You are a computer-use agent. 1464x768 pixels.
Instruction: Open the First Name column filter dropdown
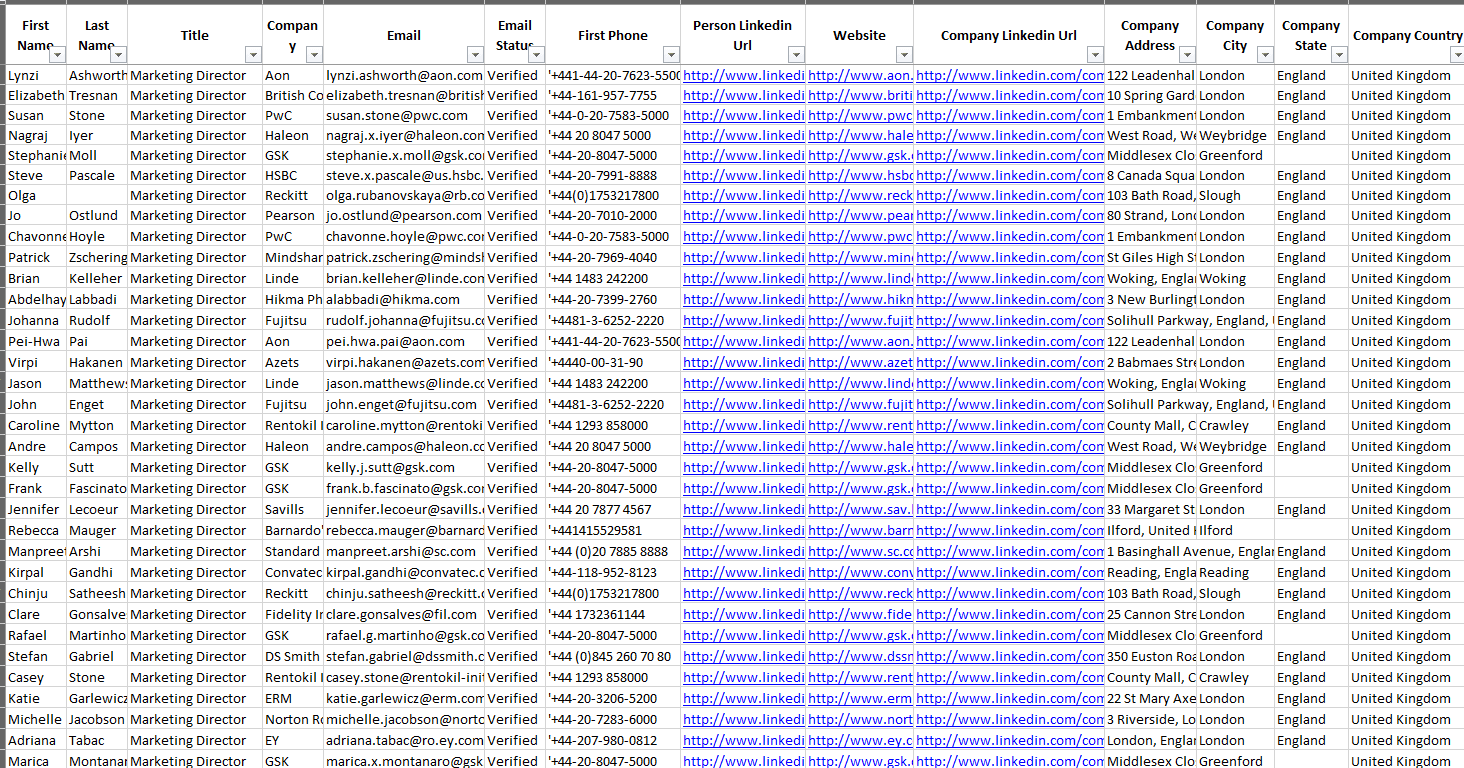(57, 55)
